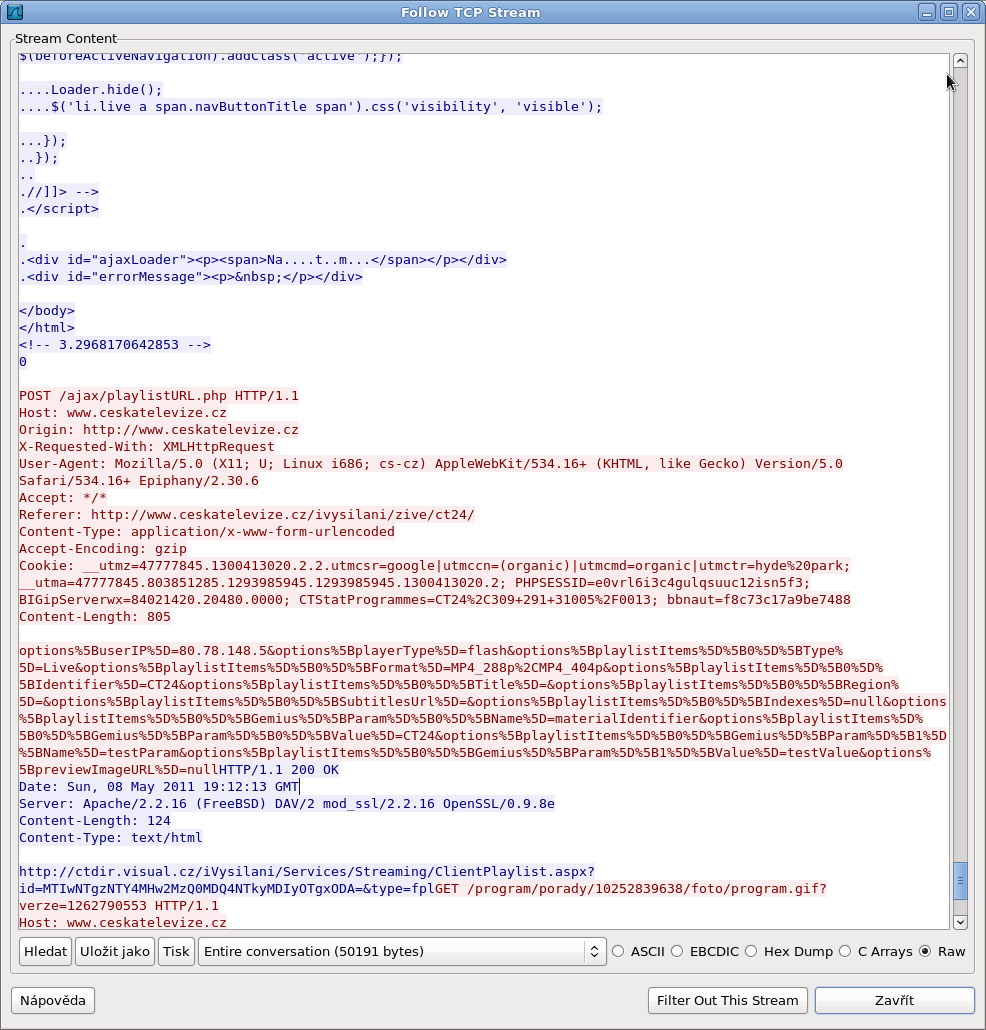986x1030 pixels.
Task: Click the Content-Length: 805 line
Action: [x=95, y=617]
